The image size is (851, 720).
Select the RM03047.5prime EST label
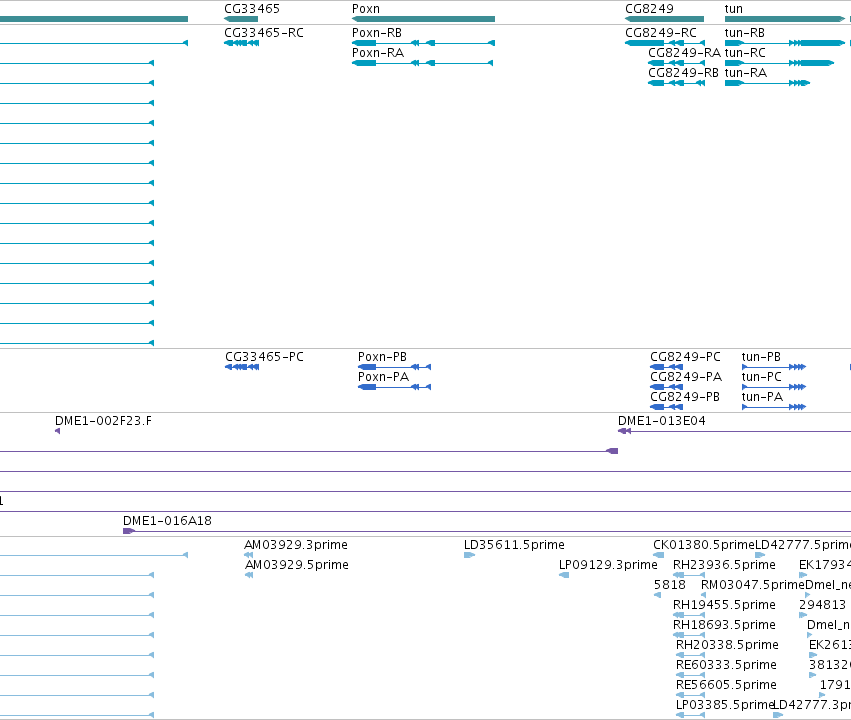(x=753, y=584)
